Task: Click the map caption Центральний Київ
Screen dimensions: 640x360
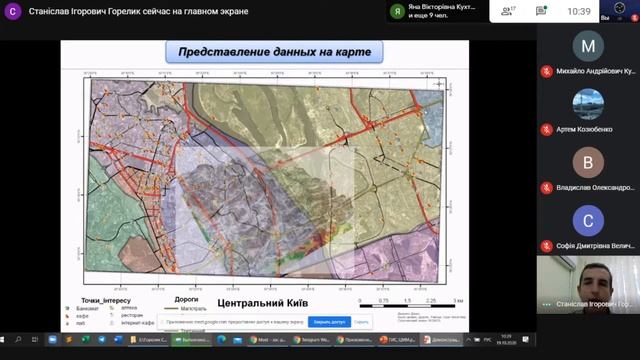Action: (x=262, y=303)
